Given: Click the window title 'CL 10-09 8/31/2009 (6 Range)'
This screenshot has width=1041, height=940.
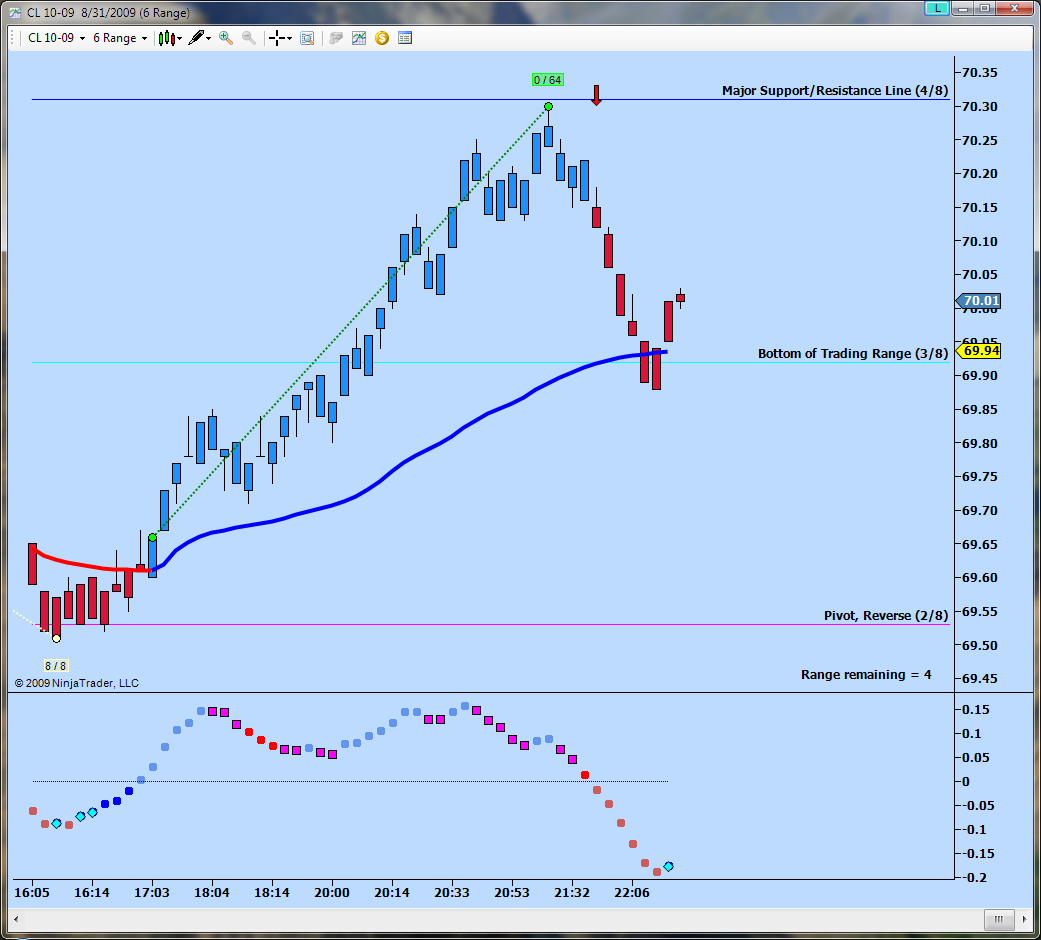Looking at the screenshot, I should tap(108, 13).
